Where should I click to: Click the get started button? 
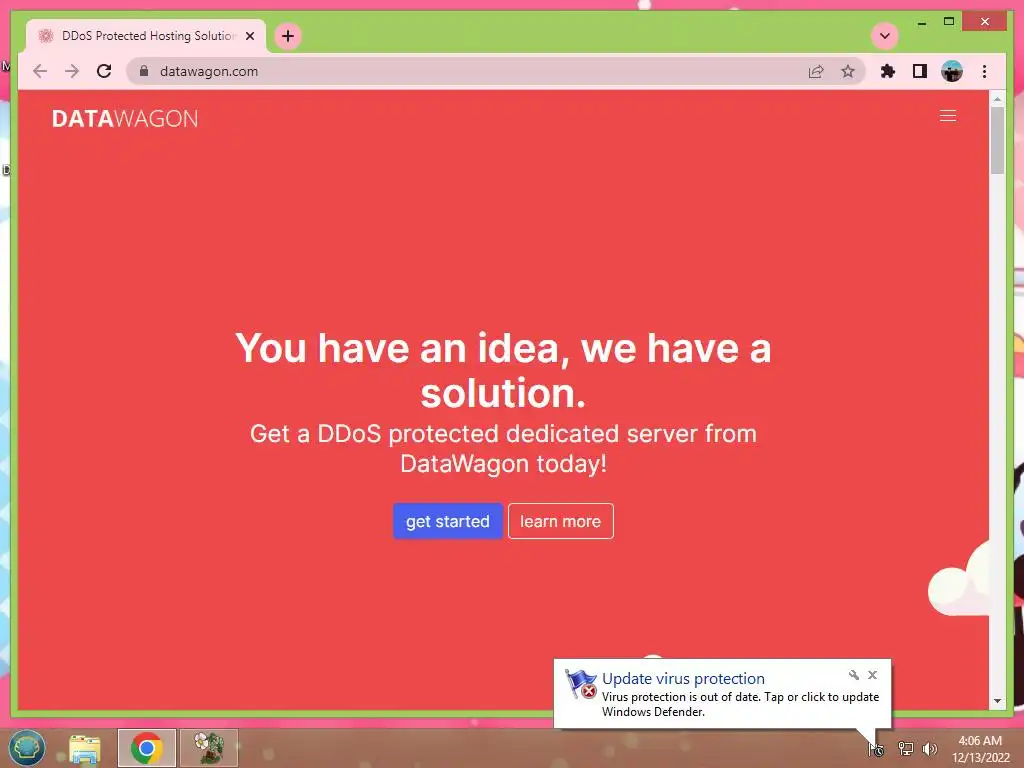click(x=447, y=521)
